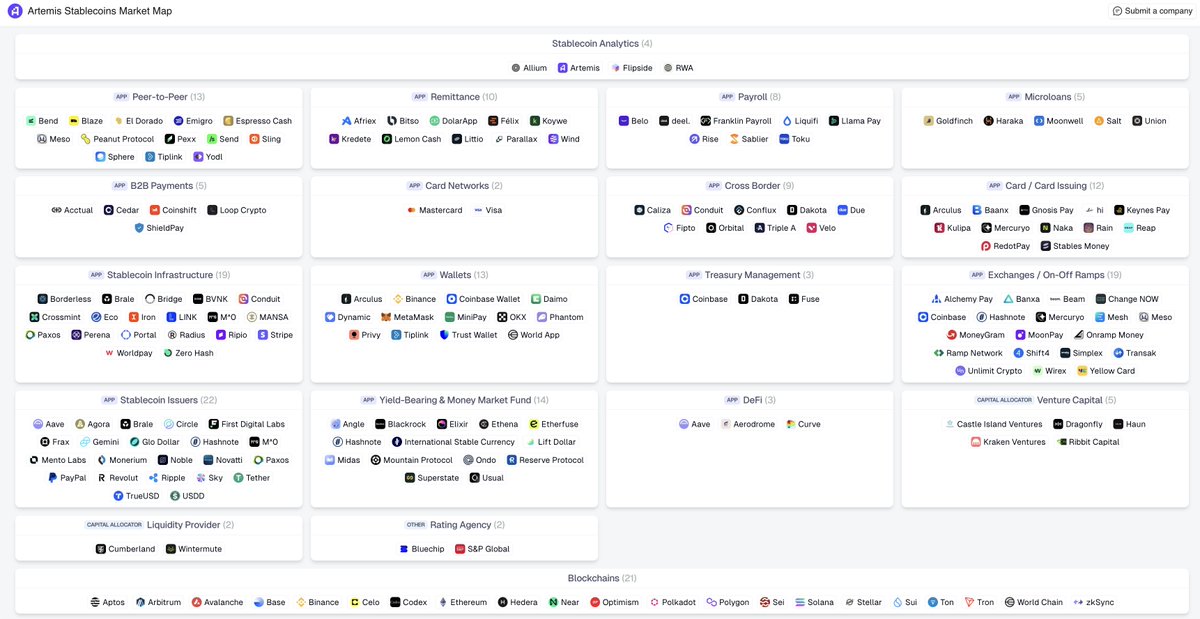Click the Triple A icon

pos(760,228)
